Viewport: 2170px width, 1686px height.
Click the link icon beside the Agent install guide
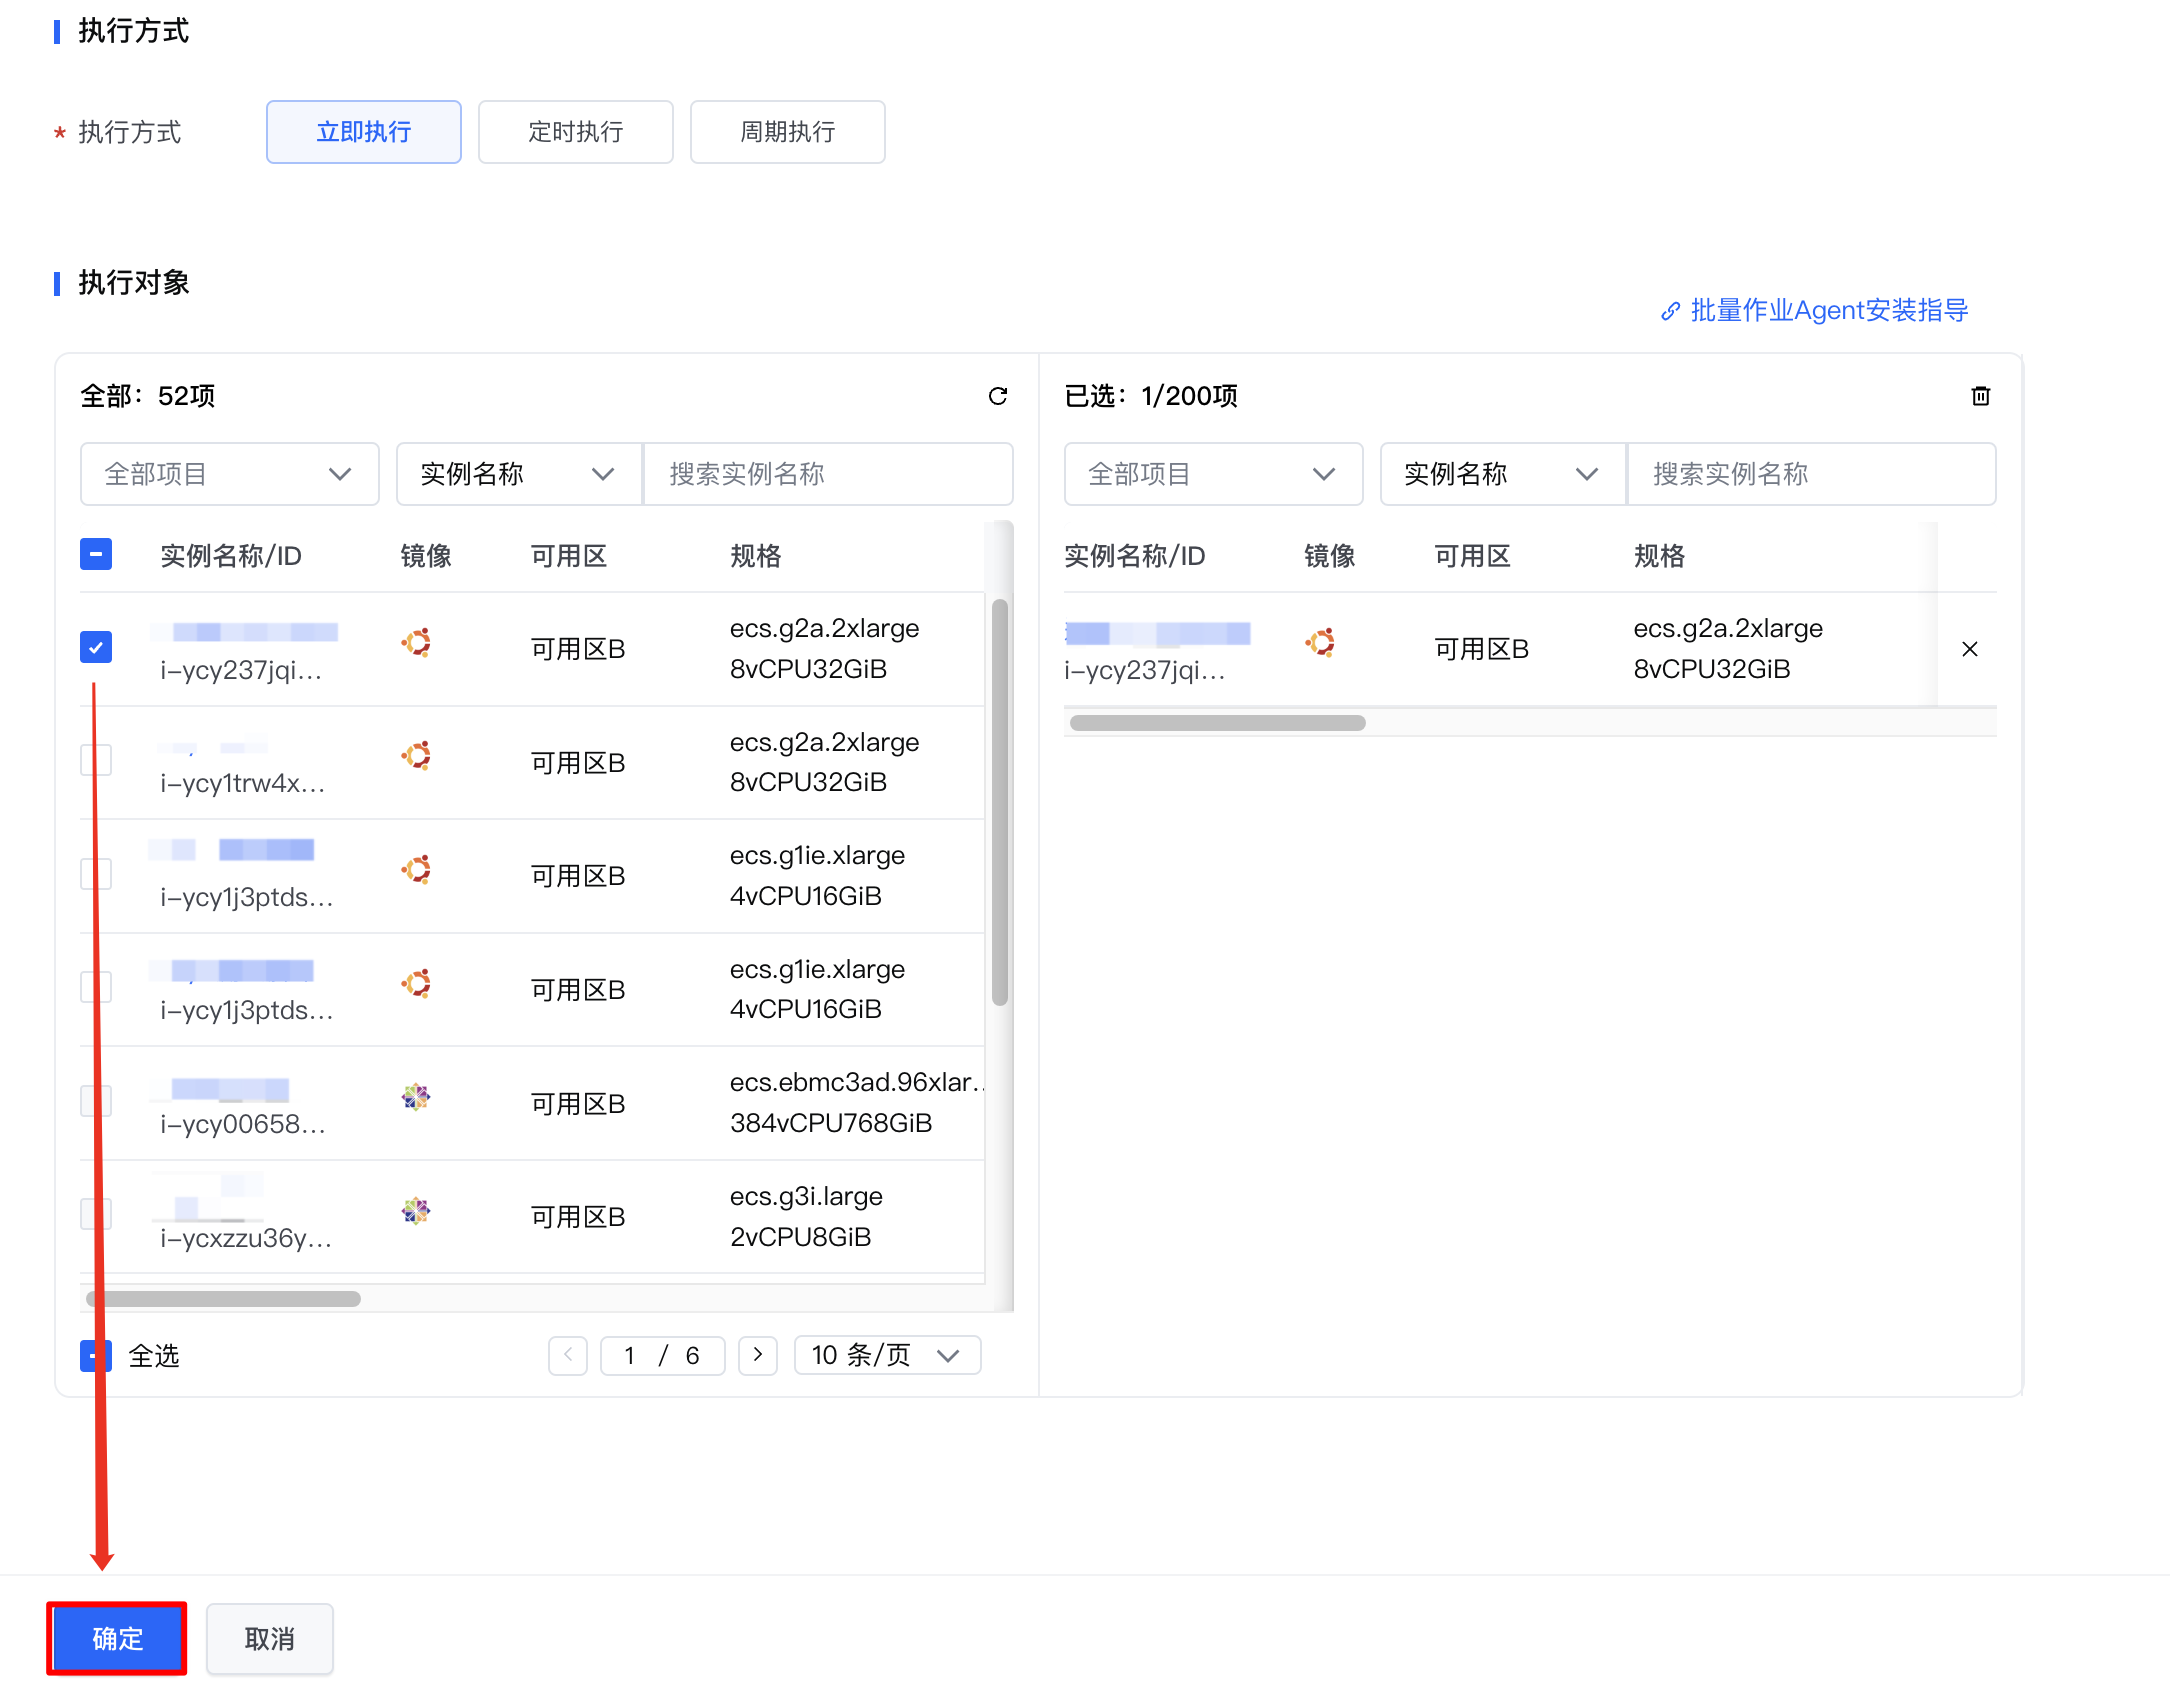pyautogui.click(x=1669, y=311)
